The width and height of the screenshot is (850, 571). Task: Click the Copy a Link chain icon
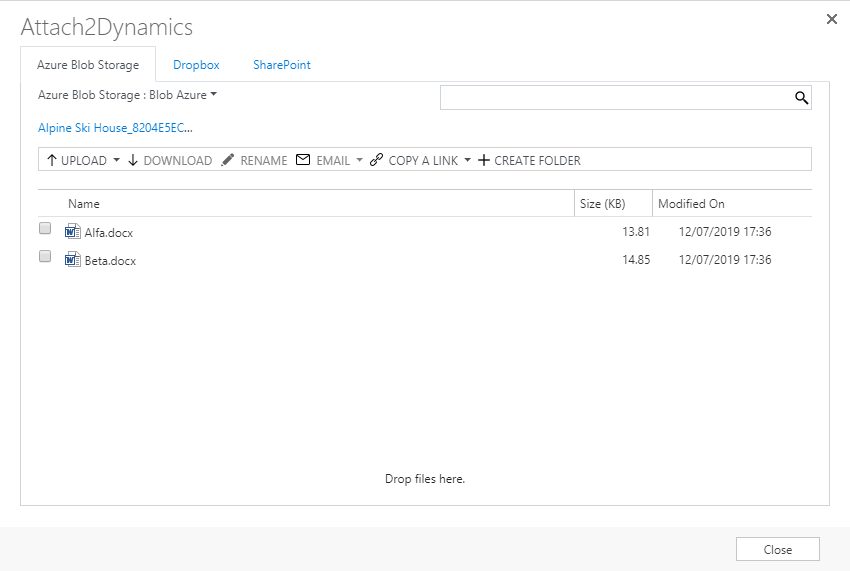(x=376, y=160)
